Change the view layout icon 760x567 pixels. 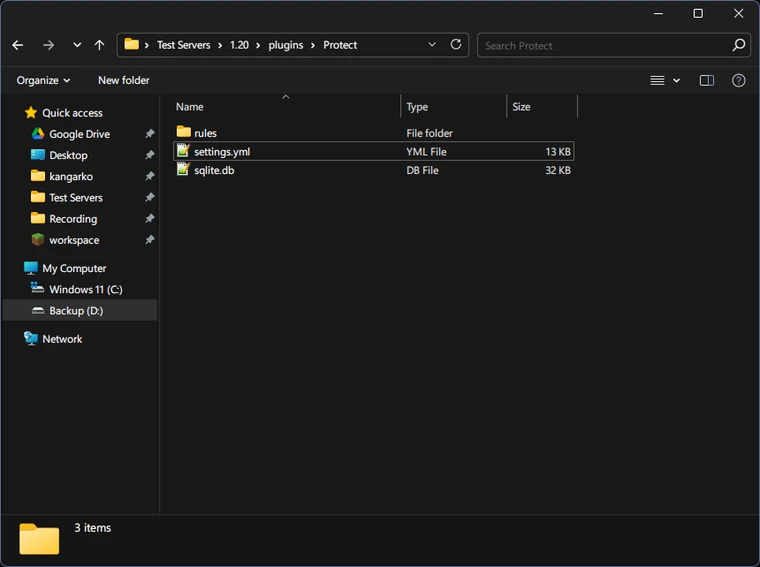click(x=657, y=80)
